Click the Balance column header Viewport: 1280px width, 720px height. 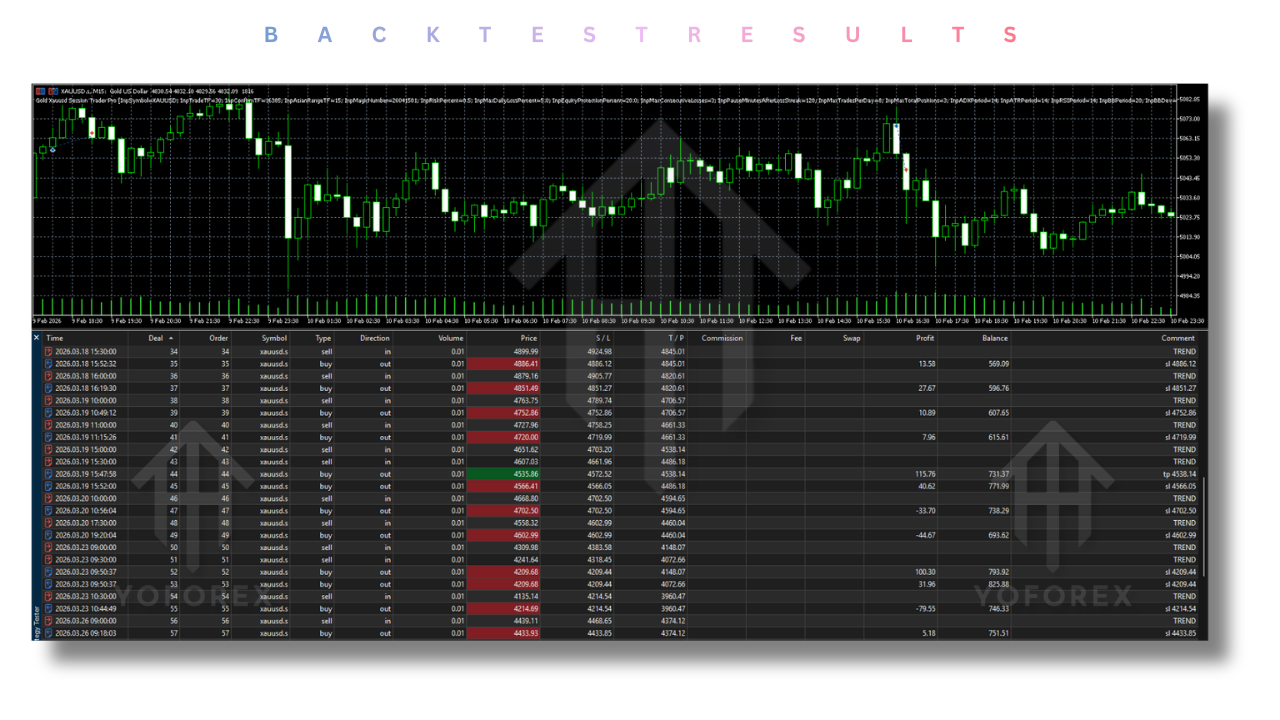tap(993, 338)
